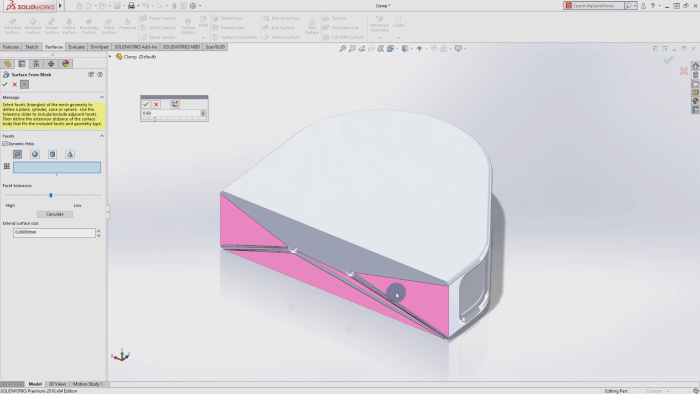Switch to the Evaluate tab
Viewport: 700px width, 394px height.
point(76,47)
